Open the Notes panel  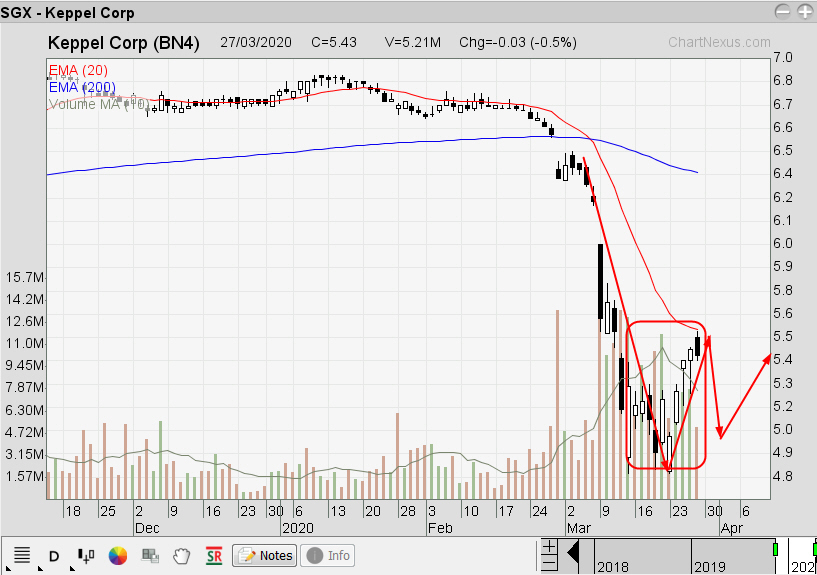(x=265, y=556)
